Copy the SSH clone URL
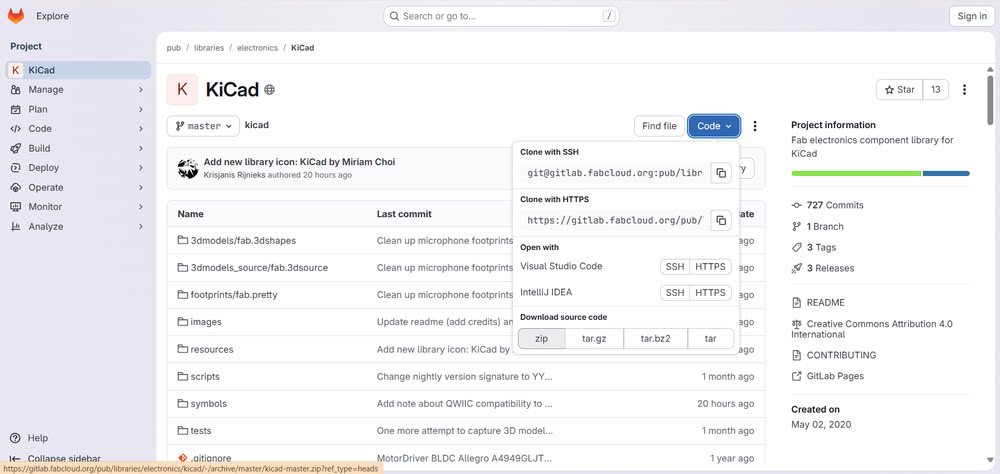 720,172
